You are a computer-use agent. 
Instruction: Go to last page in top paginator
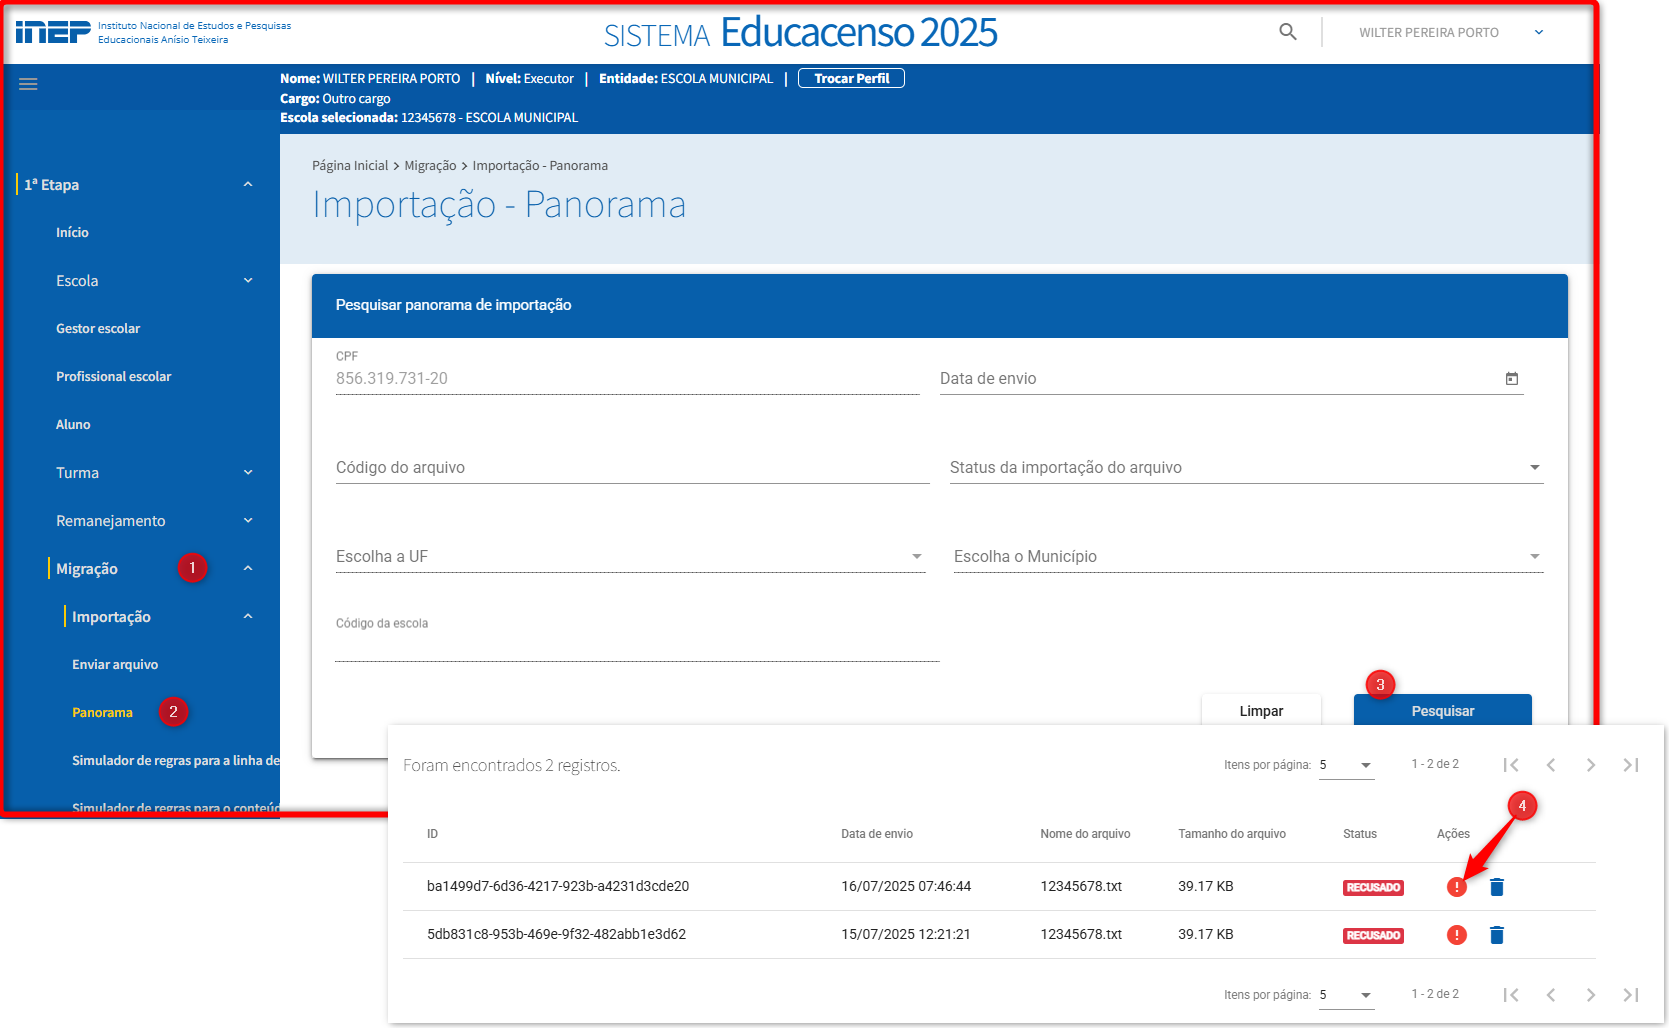[x=1631, y=765]
